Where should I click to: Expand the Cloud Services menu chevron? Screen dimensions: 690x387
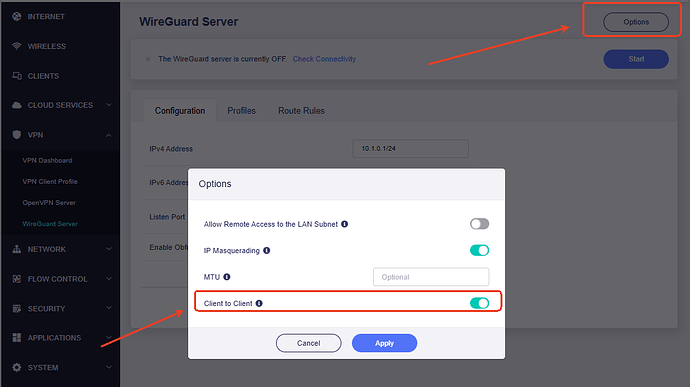109,105
